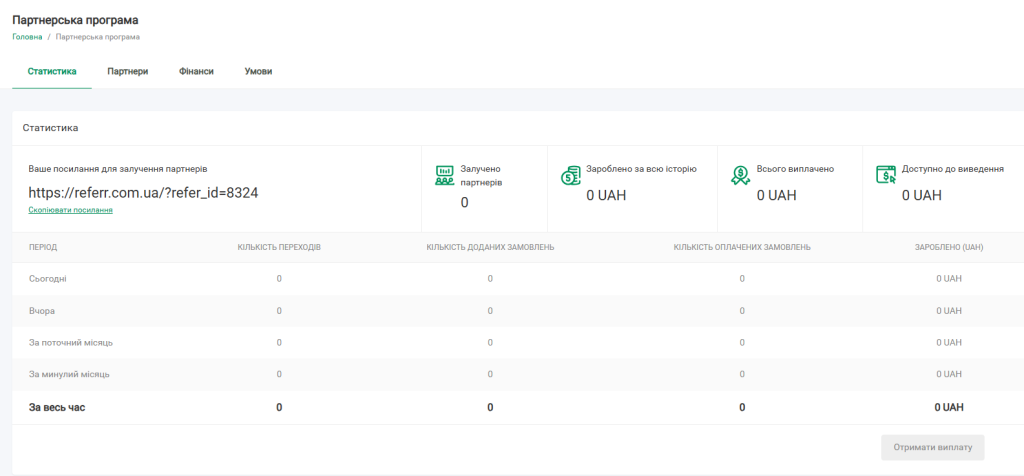Image resolution: width=1024 pixels, height=476 pixels.
Task: Select the За весь час total row
Action: click(57, 407)
